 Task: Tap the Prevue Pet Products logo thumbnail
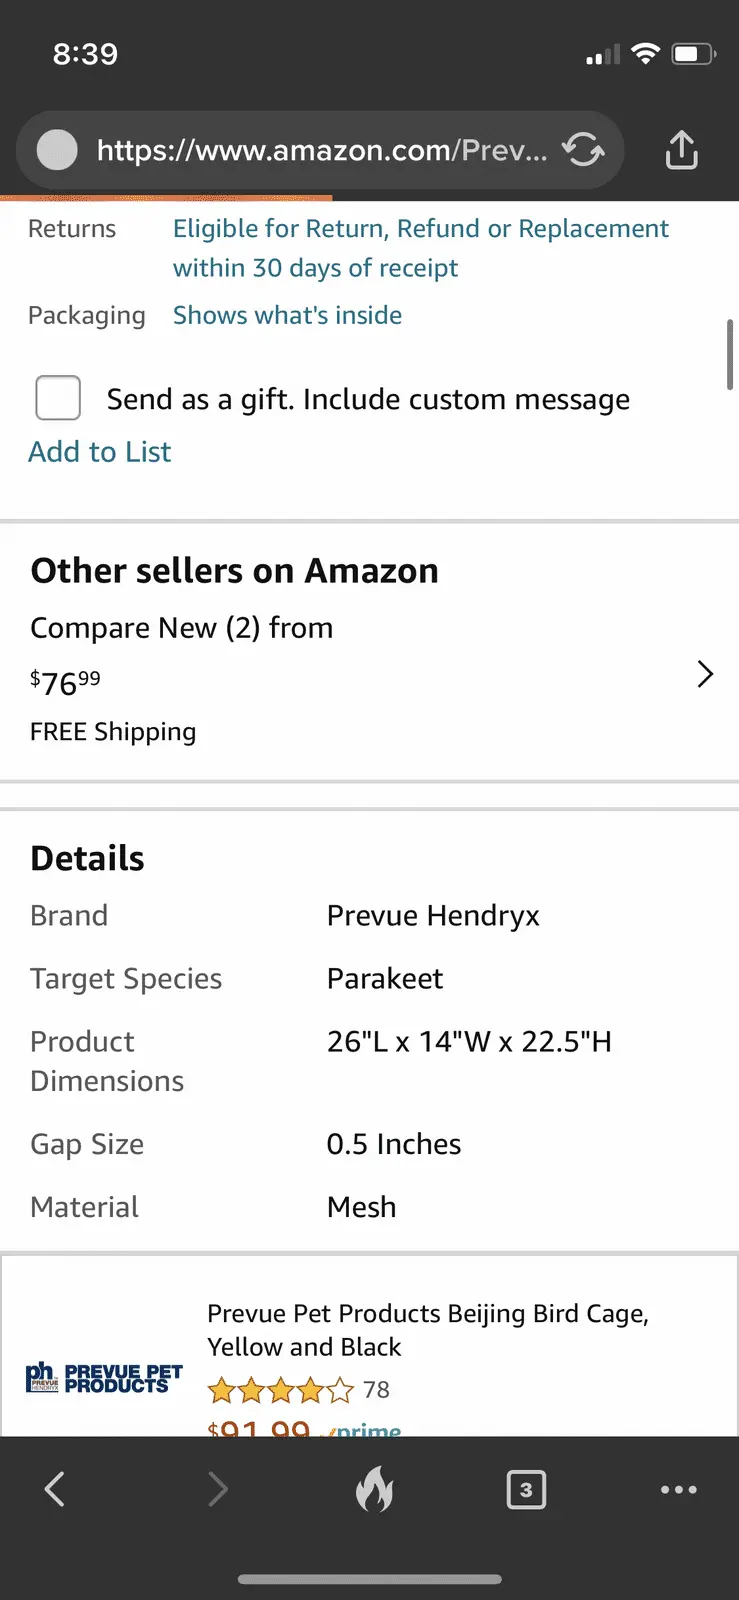(104, 1378)
